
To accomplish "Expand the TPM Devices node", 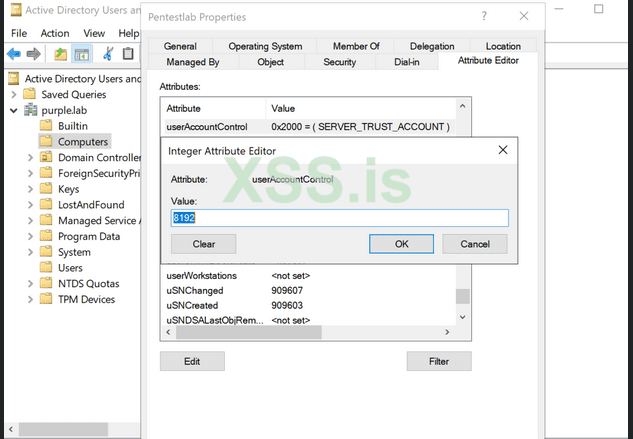I will pos(30,299).
